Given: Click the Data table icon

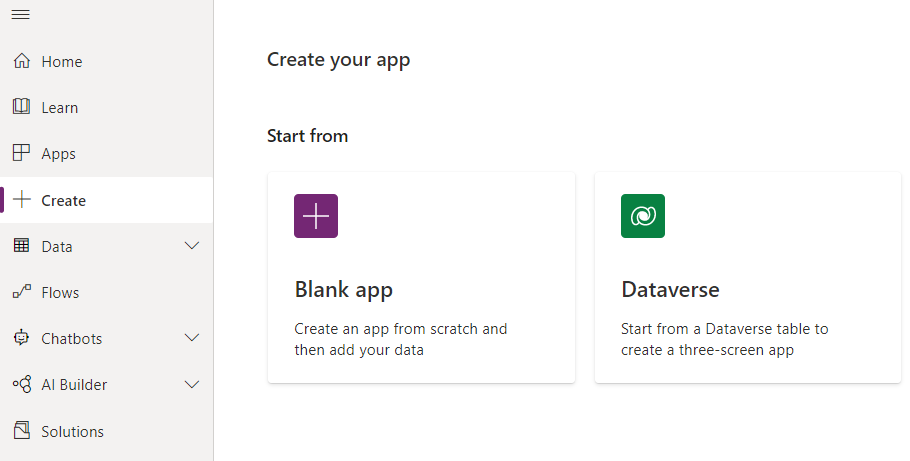Looking at the screenshot, I should point(21,246).
